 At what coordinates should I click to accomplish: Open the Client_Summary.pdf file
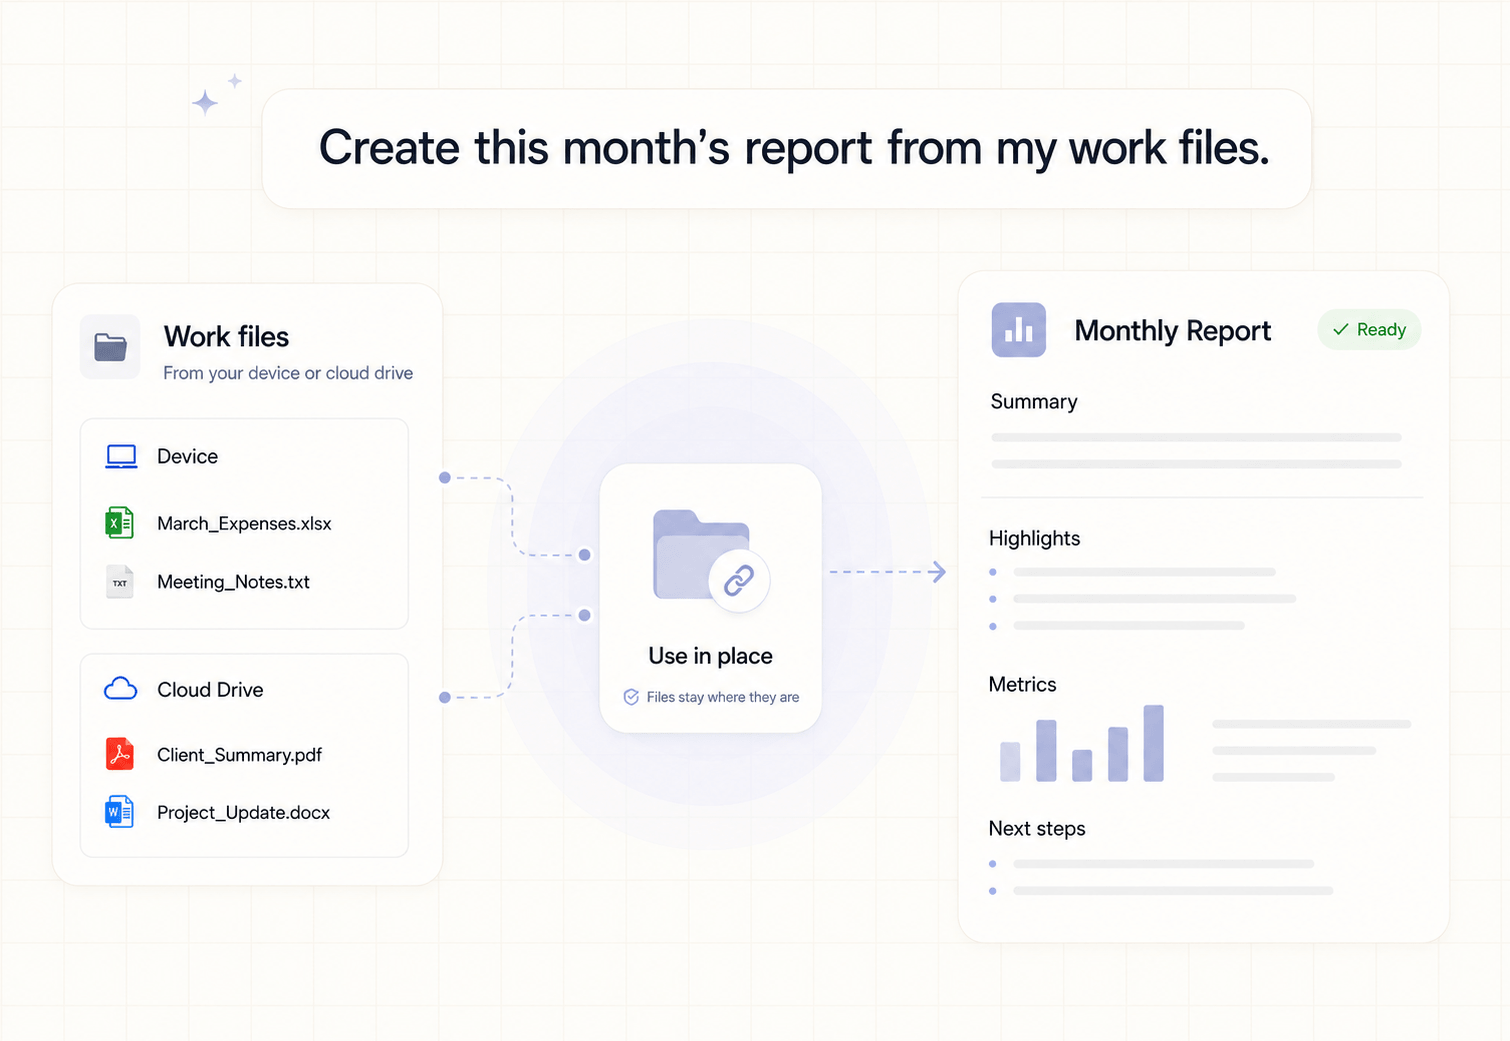(239, 755)
